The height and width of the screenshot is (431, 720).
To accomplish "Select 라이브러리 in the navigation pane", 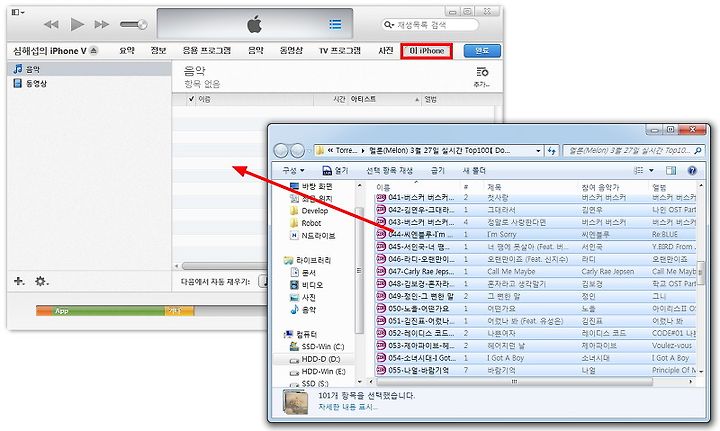I will pos(307,260).
